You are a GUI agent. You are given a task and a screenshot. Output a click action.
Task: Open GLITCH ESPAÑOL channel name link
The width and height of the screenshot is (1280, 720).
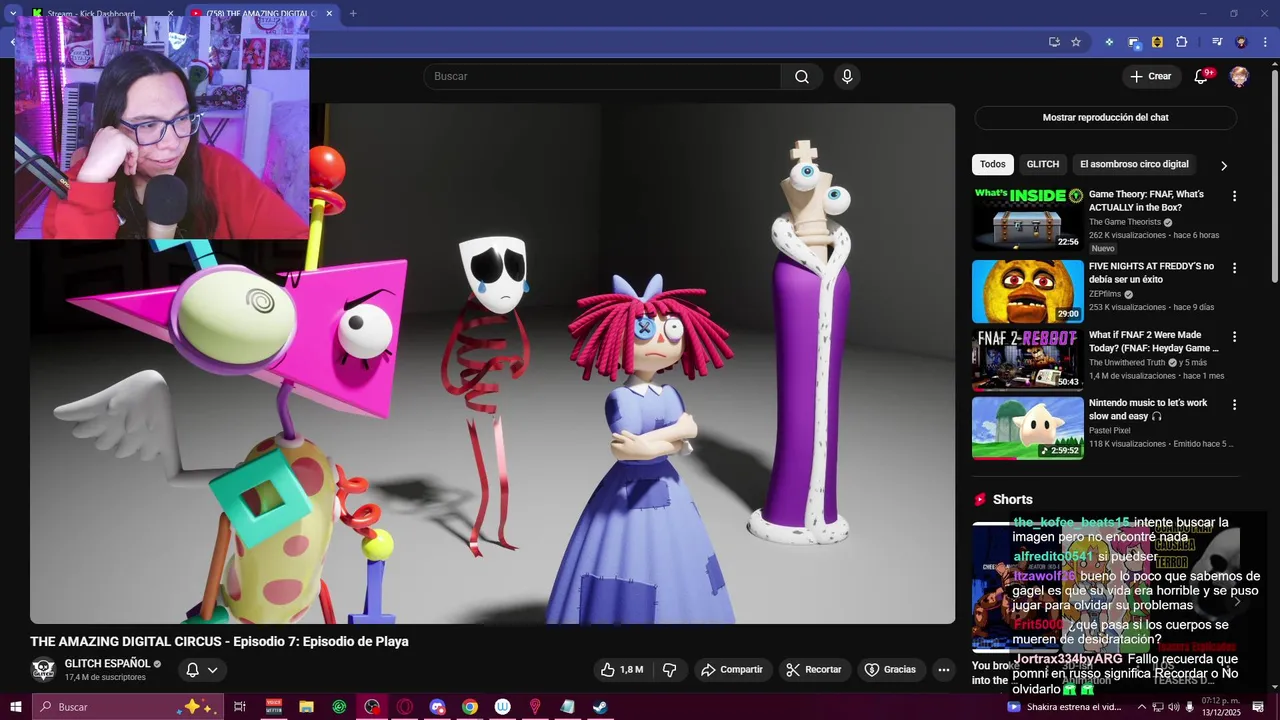coord(107,664)
